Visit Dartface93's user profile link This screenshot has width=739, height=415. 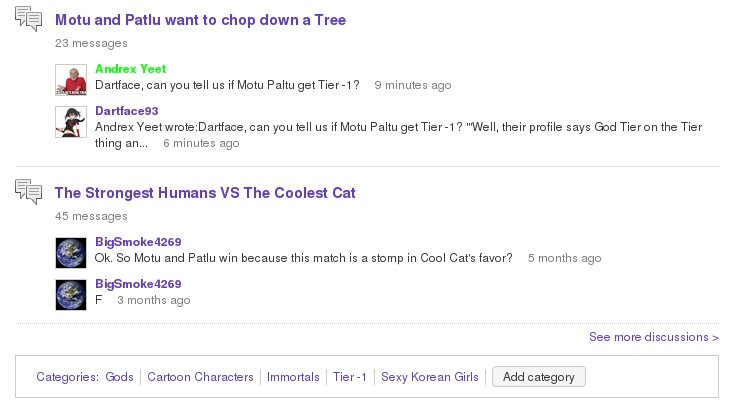(x=127, y=111)
